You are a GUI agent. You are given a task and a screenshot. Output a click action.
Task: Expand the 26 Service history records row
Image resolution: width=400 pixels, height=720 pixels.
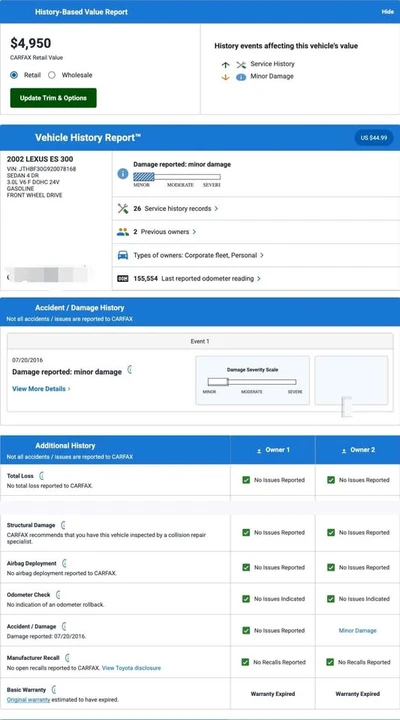click(256, 208)
